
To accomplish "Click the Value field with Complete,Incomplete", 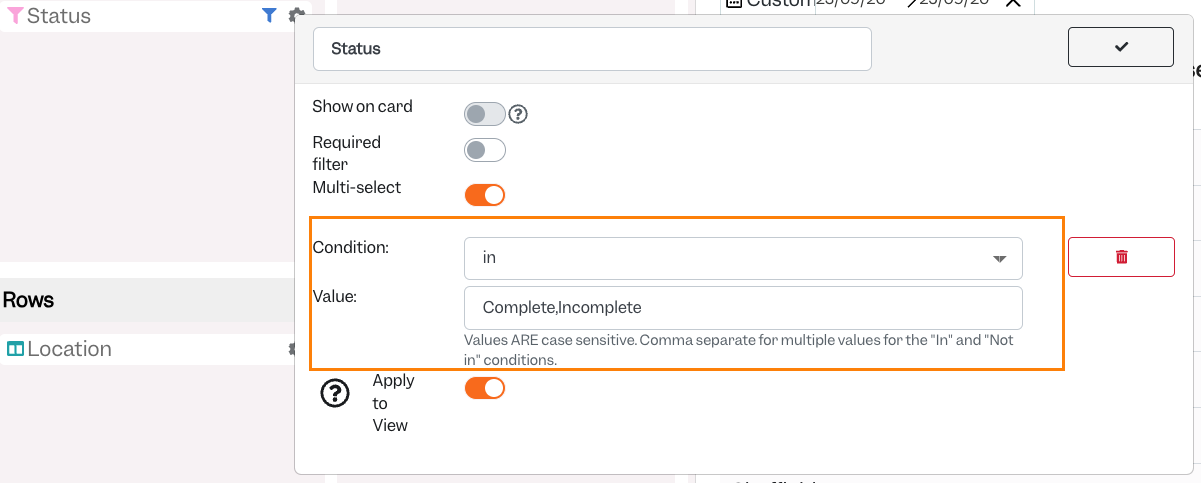I will pos(743,307).
